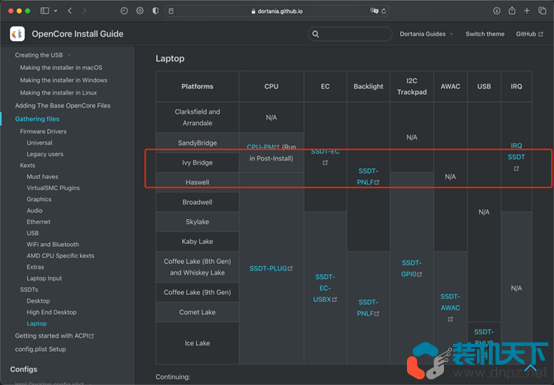Click the translate icon in address bar
The width and height of the screenshot is (554, 385).
click(x=374, y=11)
